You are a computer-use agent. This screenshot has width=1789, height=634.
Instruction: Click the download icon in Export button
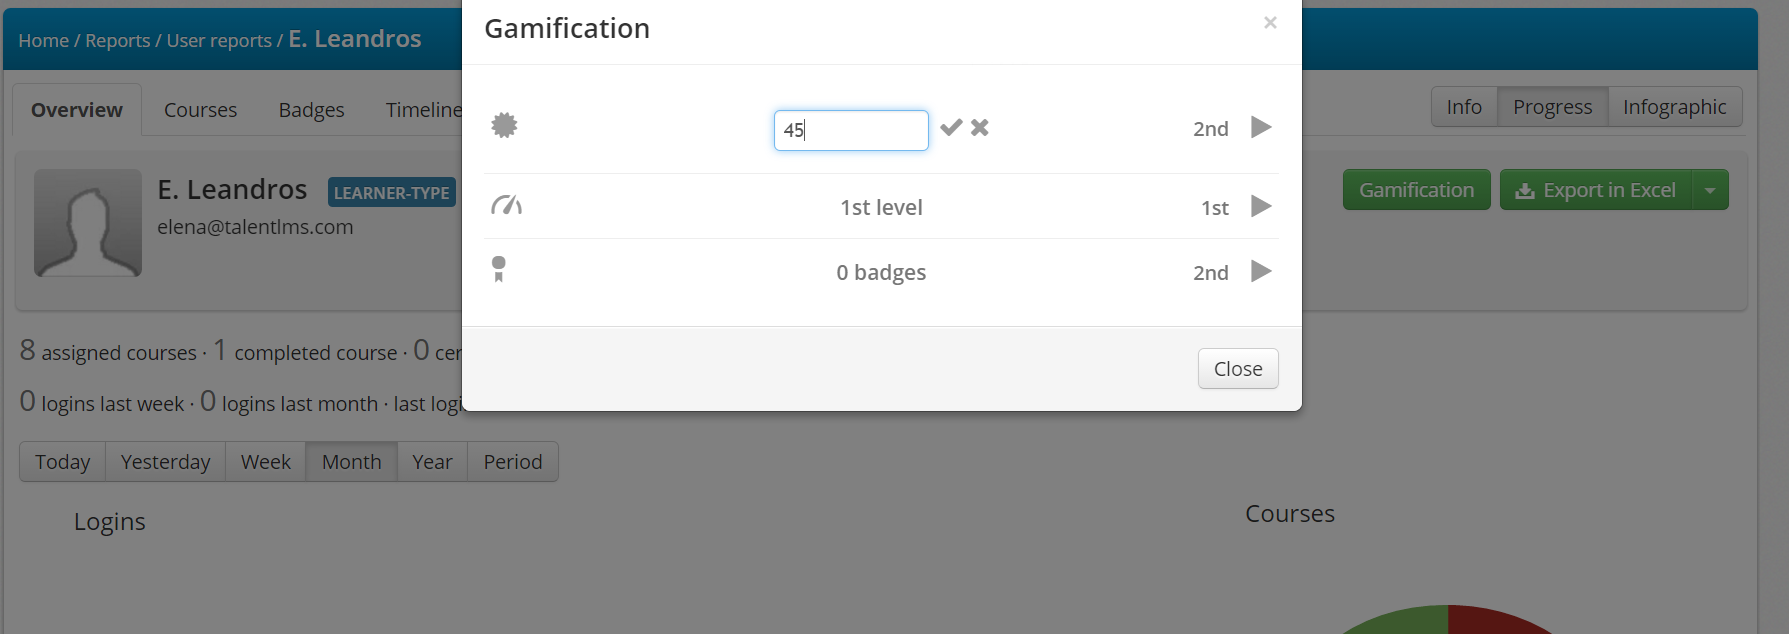pos(1525,190)
